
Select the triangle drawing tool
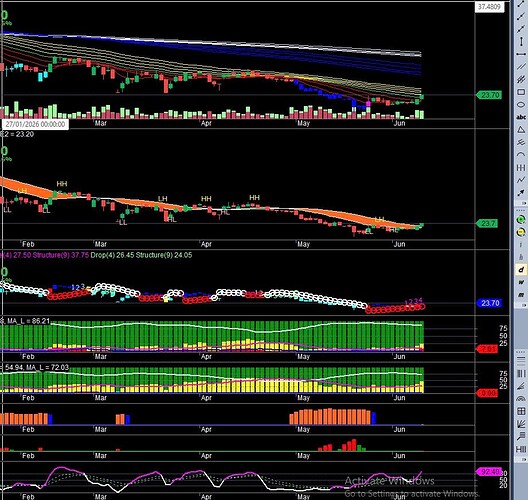(521, 130)
